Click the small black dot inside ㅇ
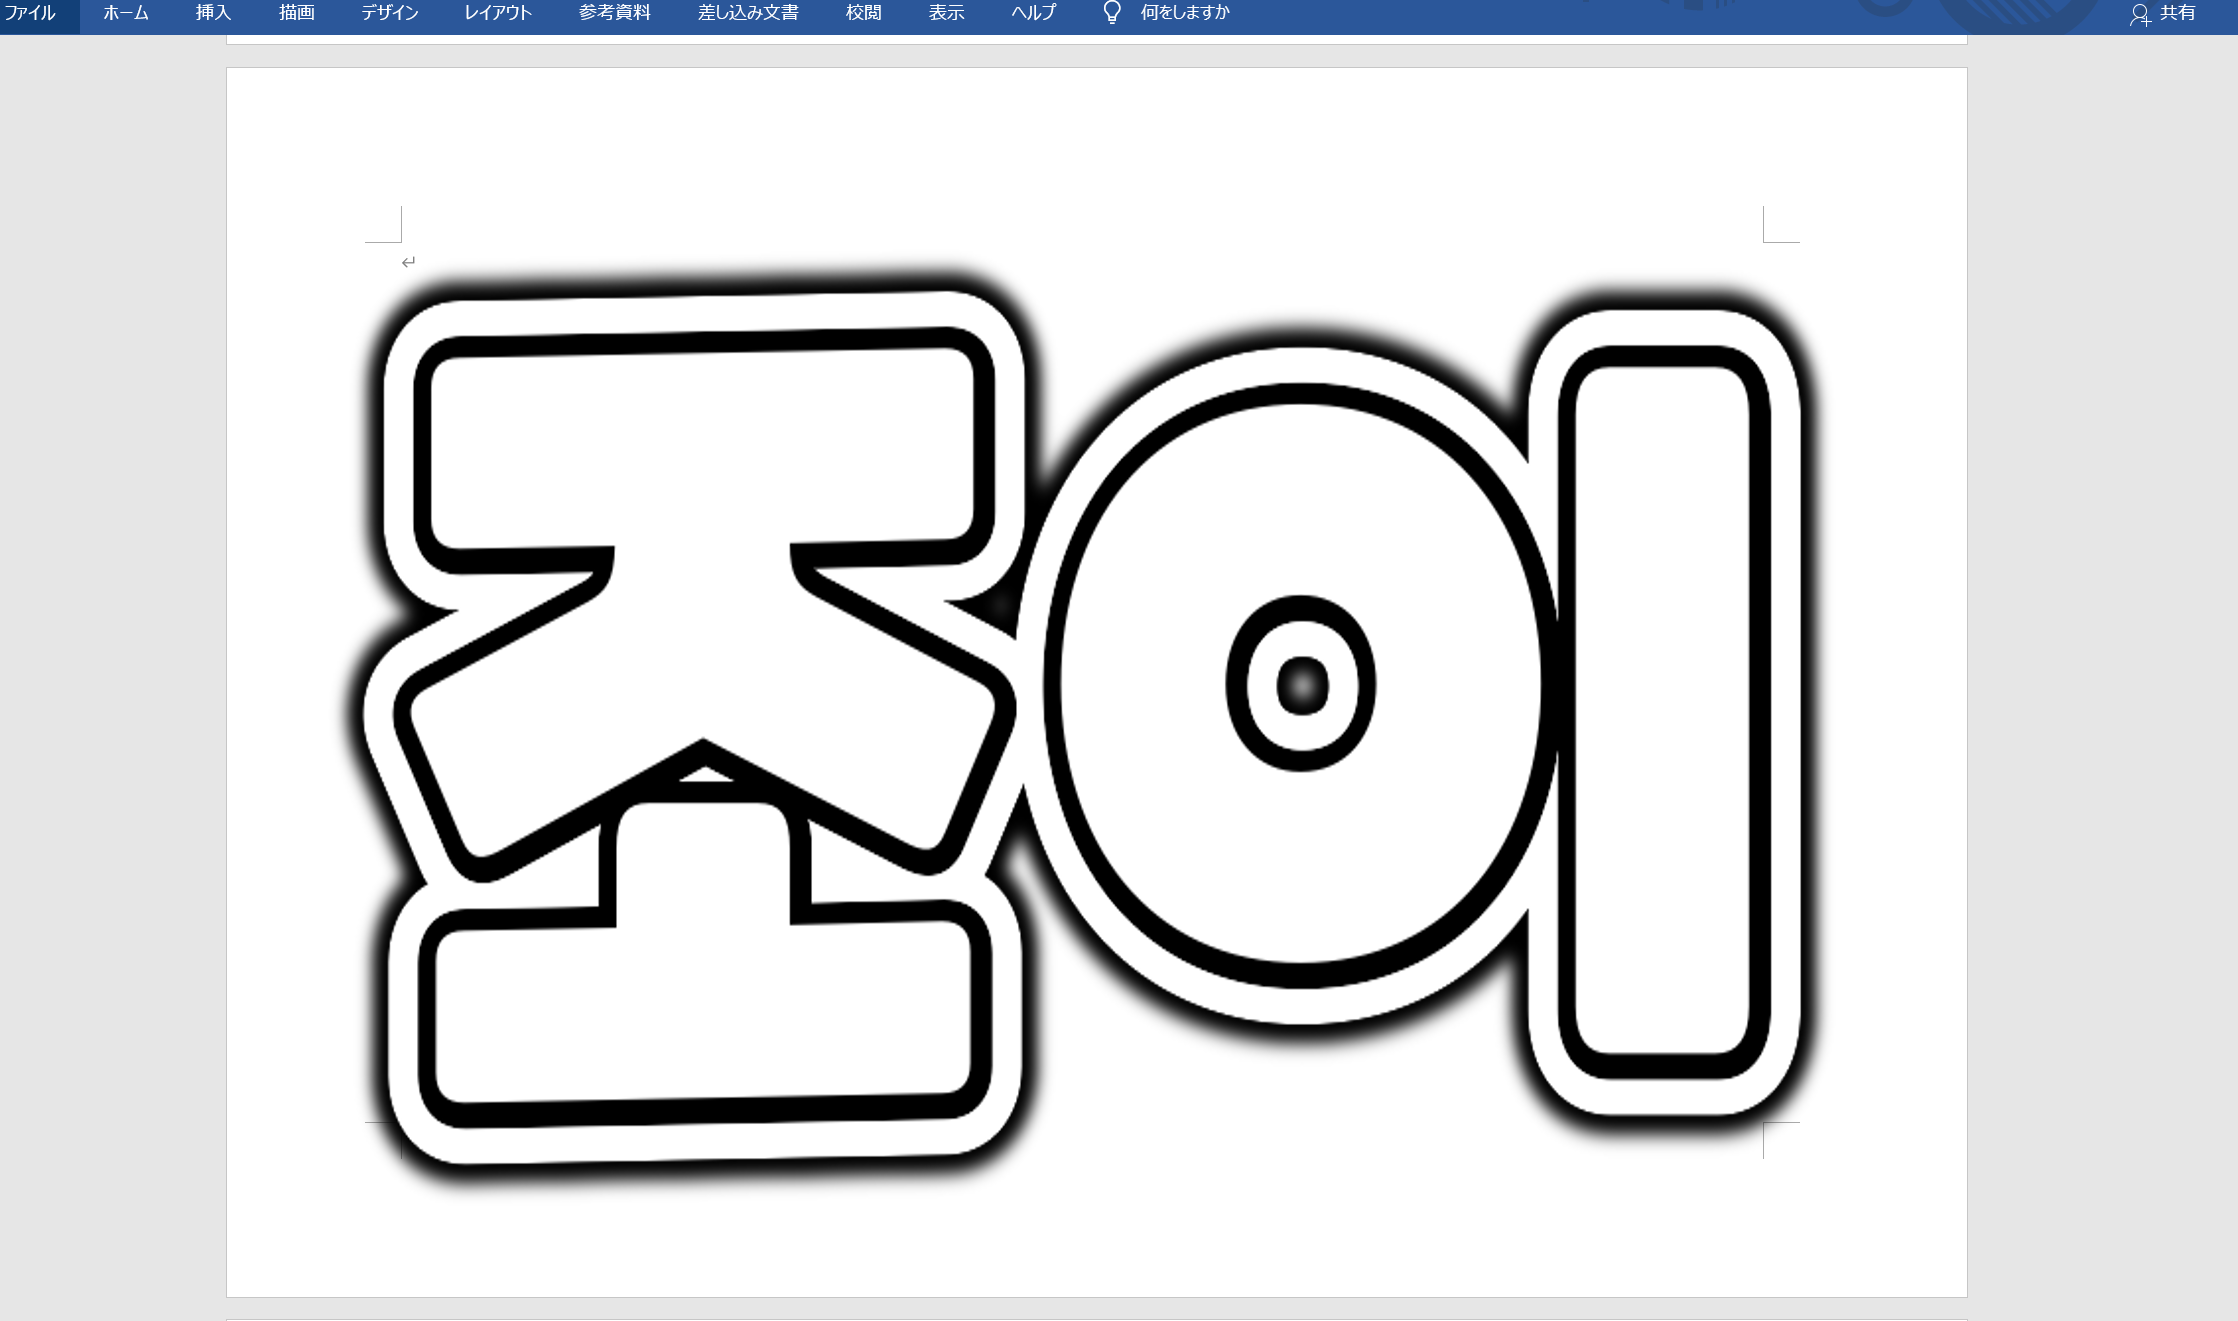The image size is (2238, 1321). (x=1302, y=686)
